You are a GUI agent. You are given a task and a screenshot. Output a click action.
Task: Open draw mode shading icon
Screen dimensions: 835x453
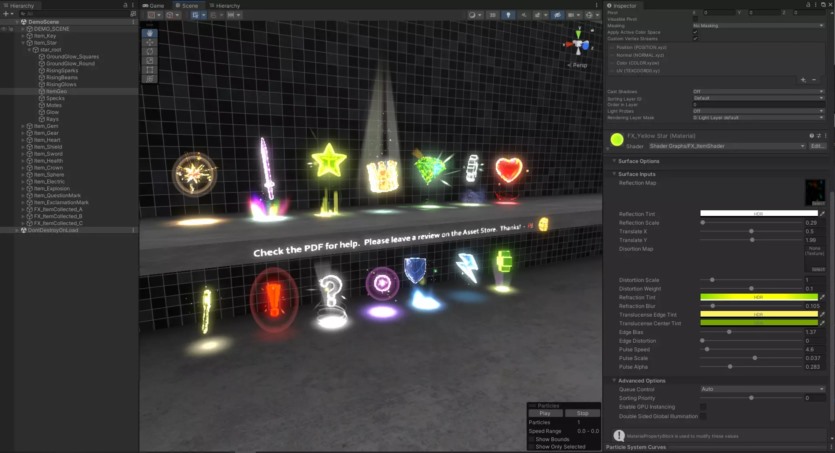[x=473, y=15]
